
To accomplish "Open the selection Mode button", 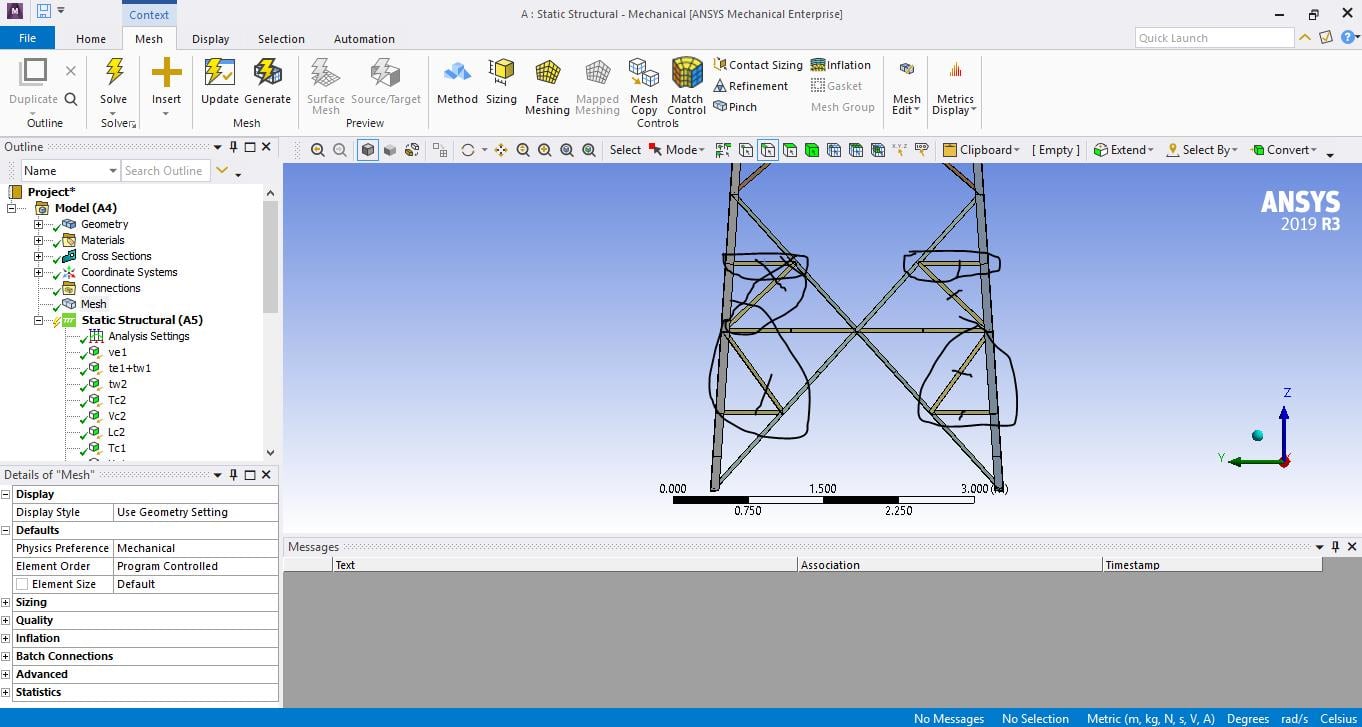I will tap(677, 150).
